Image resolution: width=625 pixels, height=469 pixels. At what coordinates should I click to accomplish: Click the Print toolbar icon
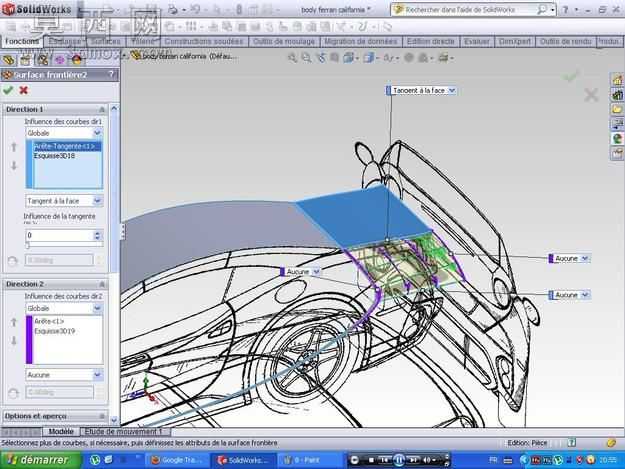click(x=173, y=10)
